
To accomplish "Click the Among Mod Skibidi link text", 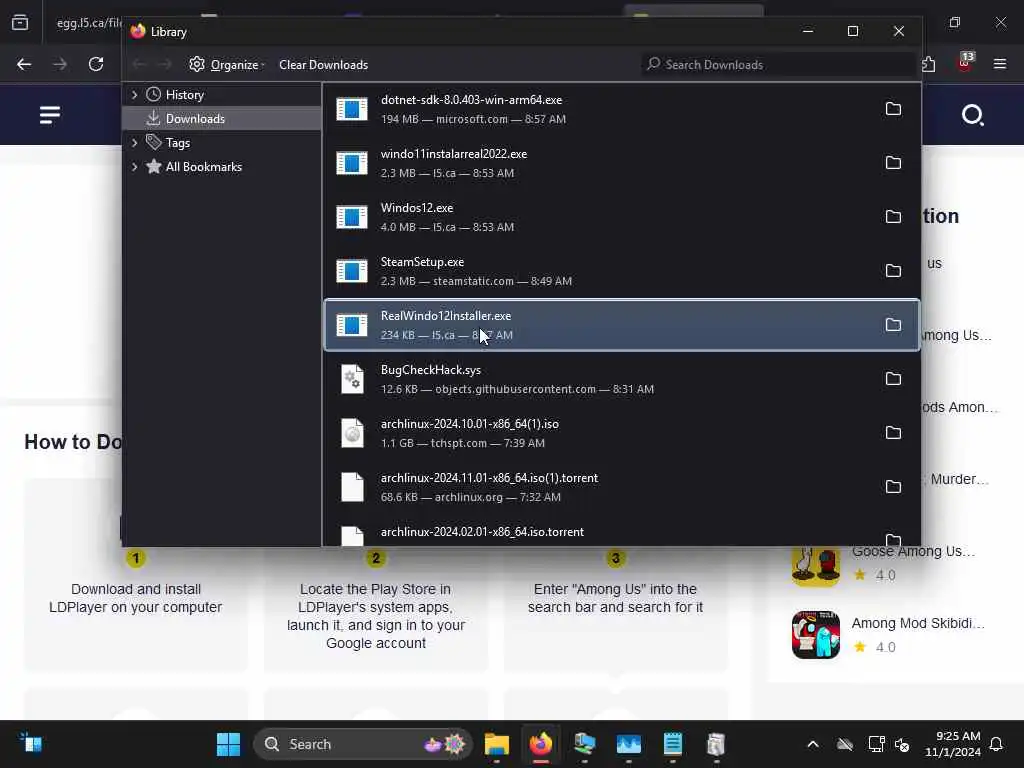I will click(918, 623).
